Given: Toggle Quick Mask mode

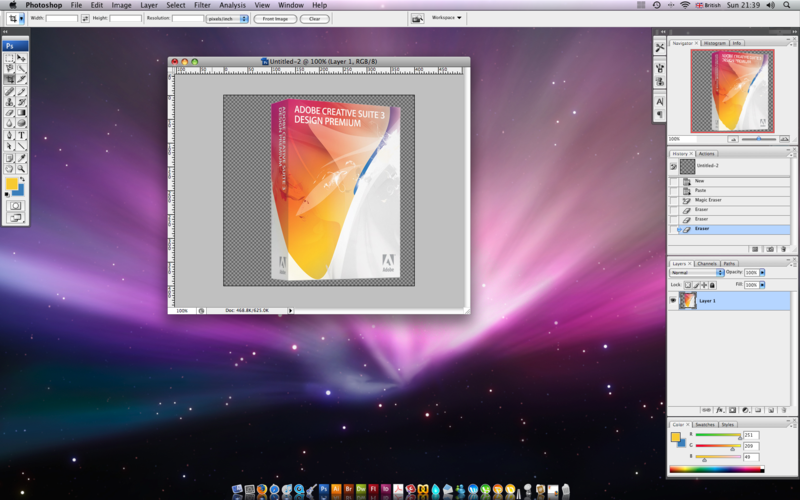Looking at the screenshot, I should coord(15,206).
